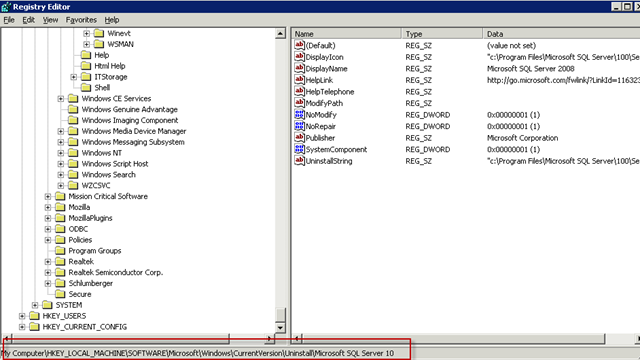Image resolution: width=640 pixels, height=360 pixels.
Task: Click the string icon for DisplayIcon
Action: 299,57
